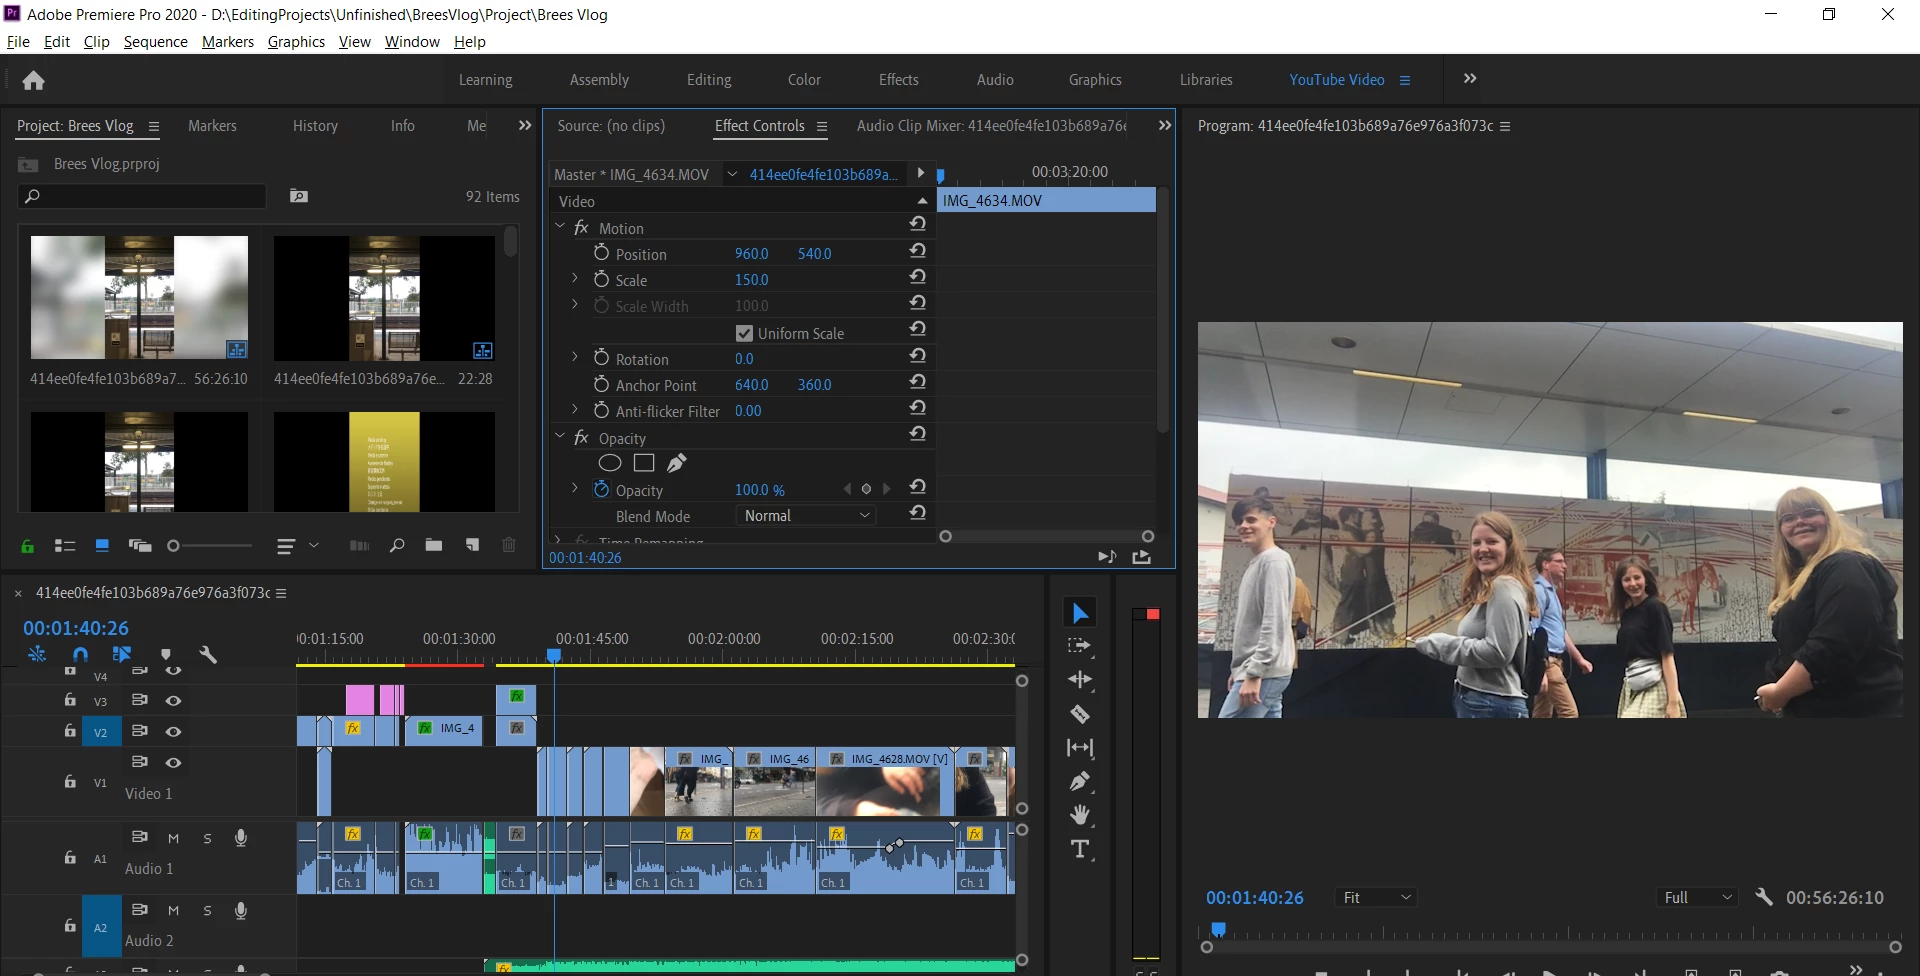
Task: Reset the Rotation parameter
Action: [917, 355]
